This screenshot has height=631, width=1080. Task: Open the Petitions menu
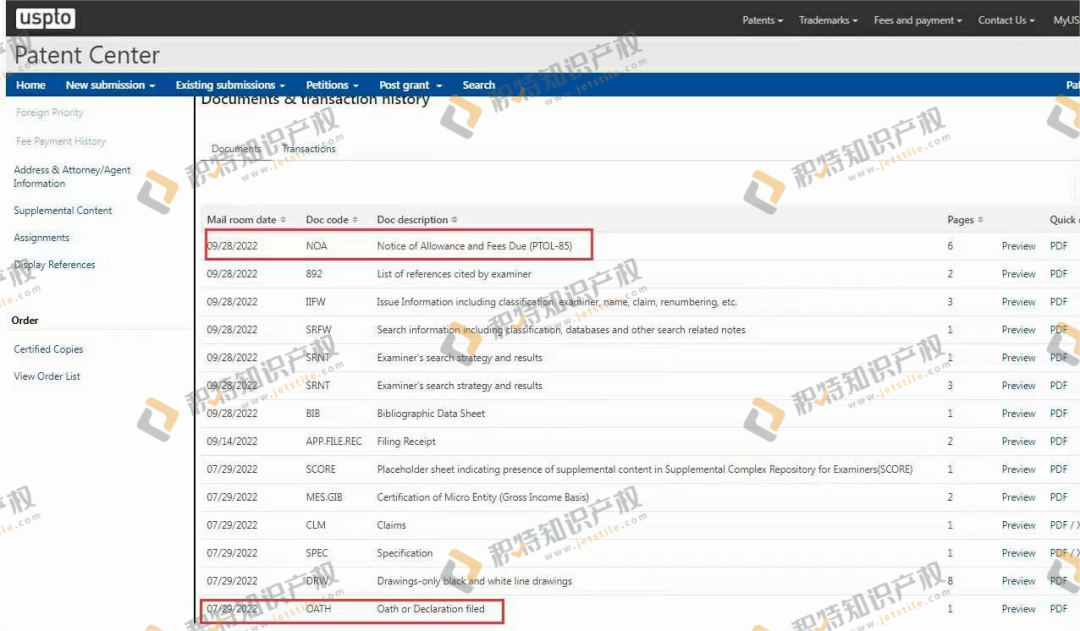click(x=332, y=85)
